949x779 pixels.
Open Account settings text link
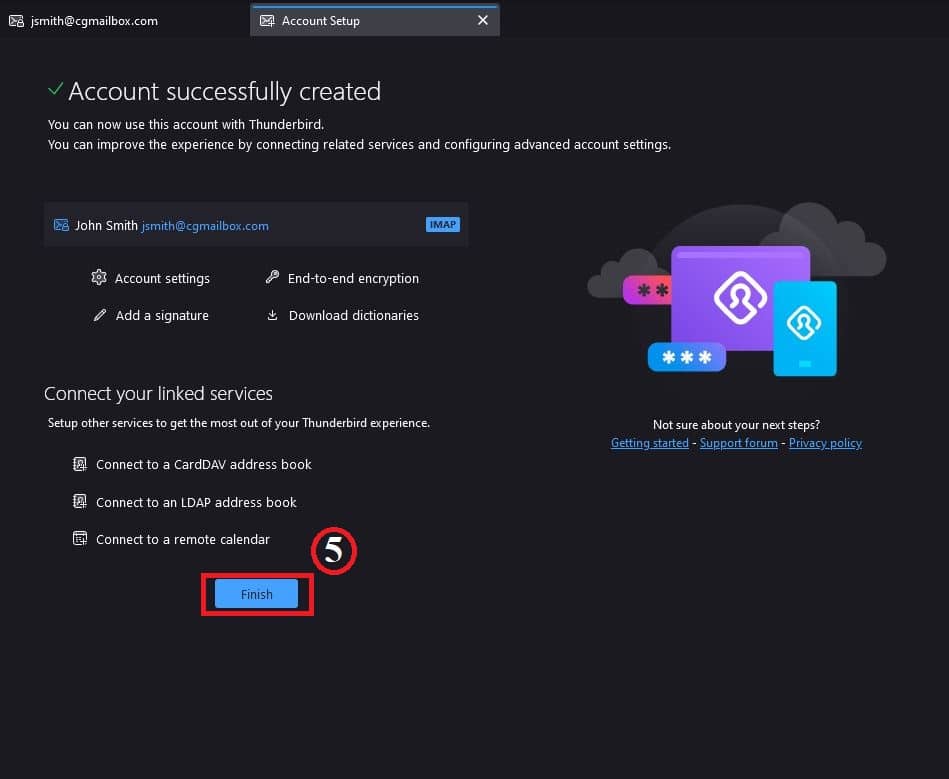pos(162,278)
